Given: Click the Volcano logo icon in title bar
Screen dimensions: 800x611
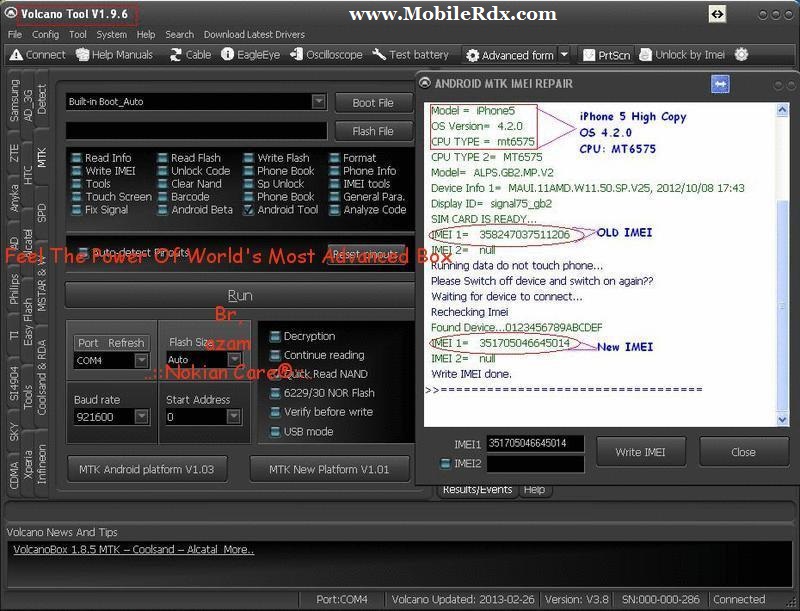Looking at the screenshot, I should [10, 14].
